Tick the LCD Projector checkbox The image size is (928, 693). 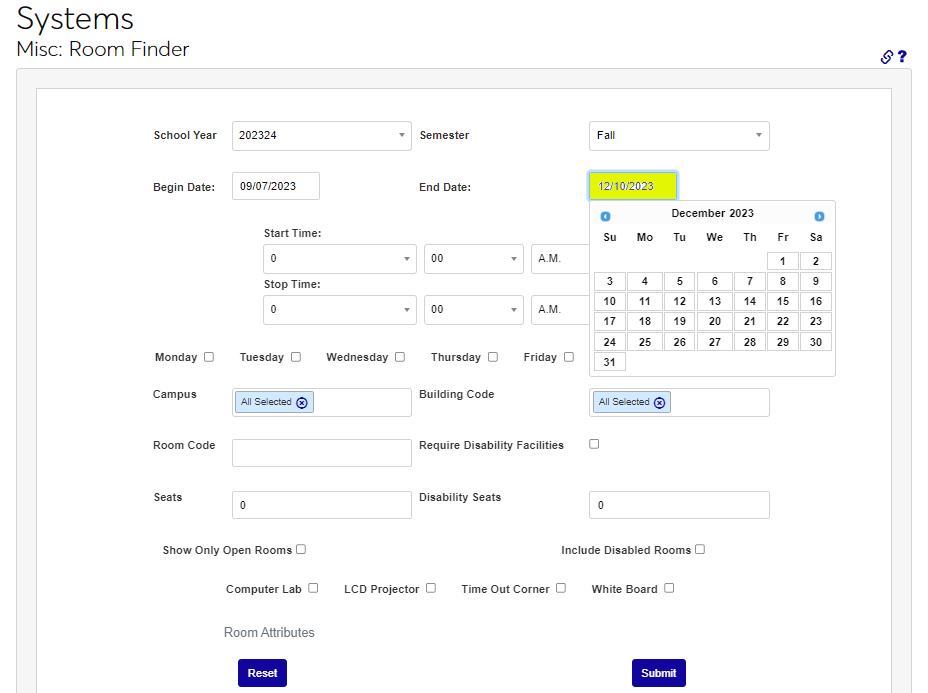click(431, 588)
